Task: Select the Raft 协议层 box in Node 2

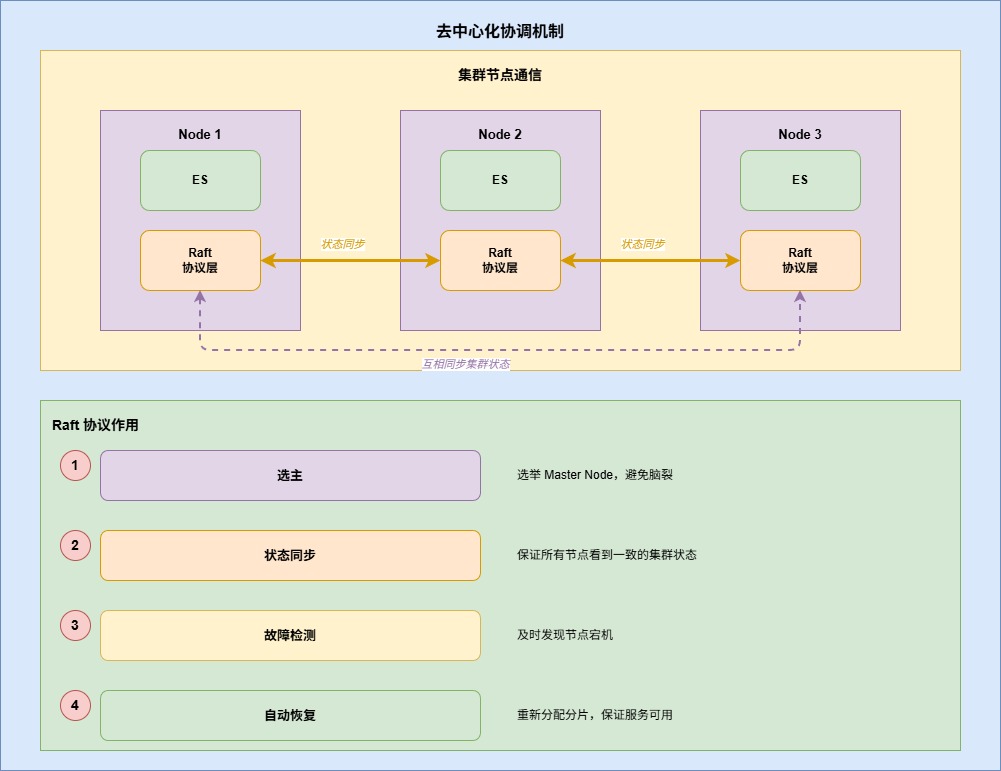Action: pos(500,260)
